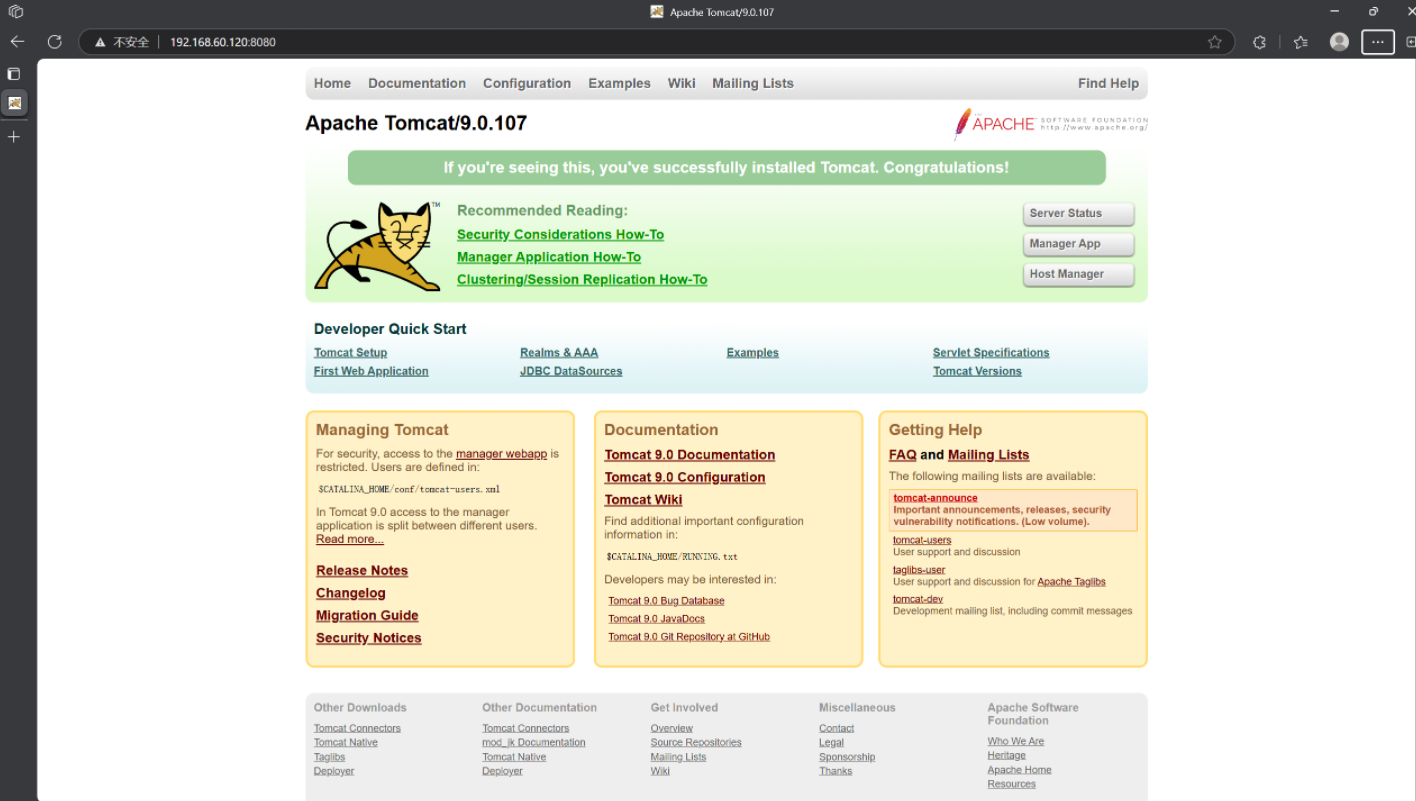Open the browser extensions puzzle icon
Image resolution: width=1416 pixels, height=801 pixels.
[1260, 42]
